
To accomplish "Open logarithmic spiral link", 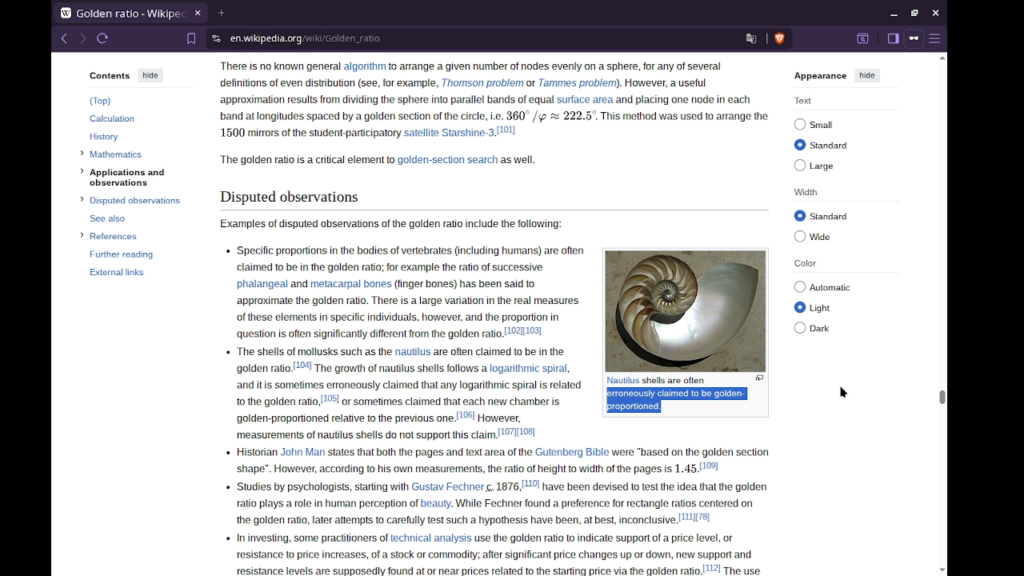I will click(x=528, y=368).
